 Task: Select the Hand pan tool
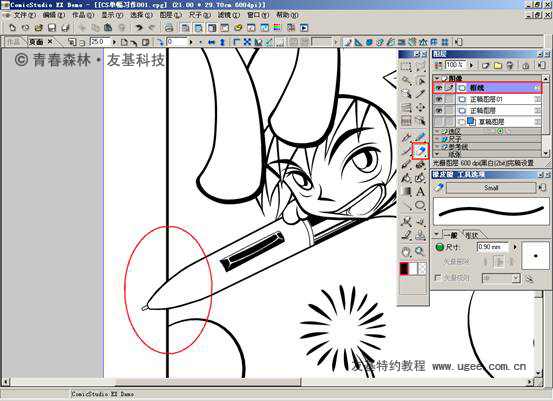coord(406,251)
